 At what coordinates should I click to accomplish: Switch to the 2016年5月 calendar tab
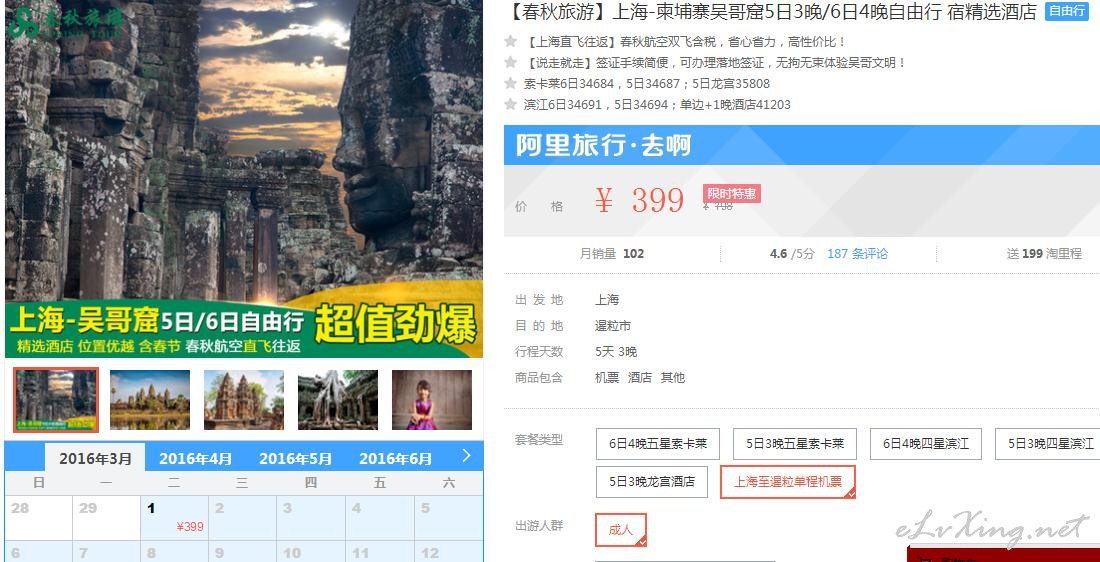pos(295,459)
